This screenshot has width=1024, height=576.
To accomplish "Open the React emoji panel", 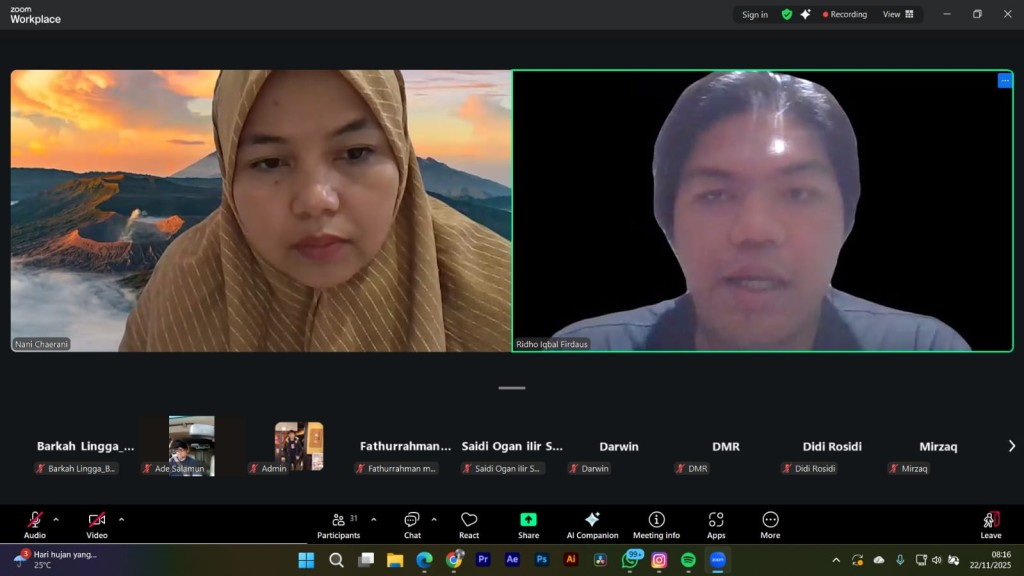I will 468,522.
